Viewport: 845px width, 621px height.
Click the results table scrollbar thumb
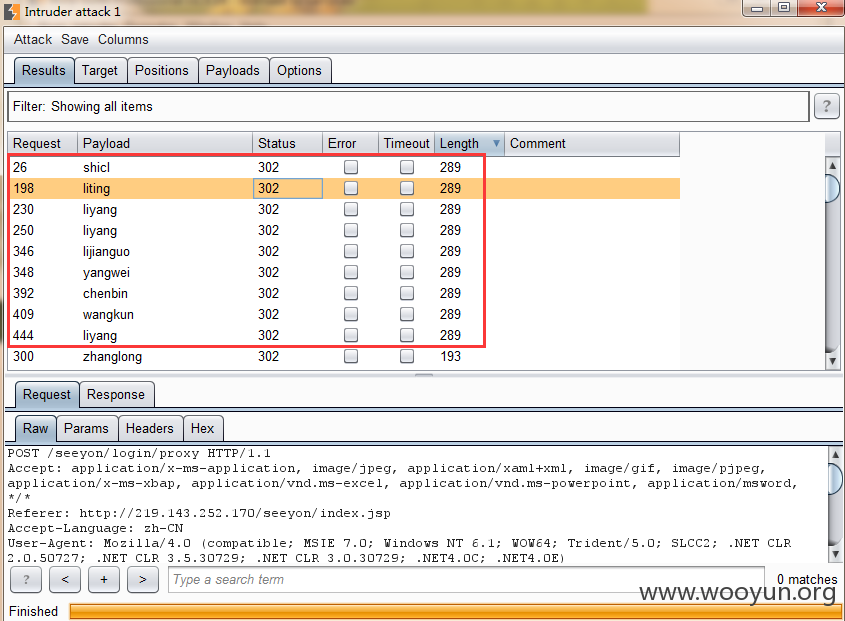pos(833,188)
